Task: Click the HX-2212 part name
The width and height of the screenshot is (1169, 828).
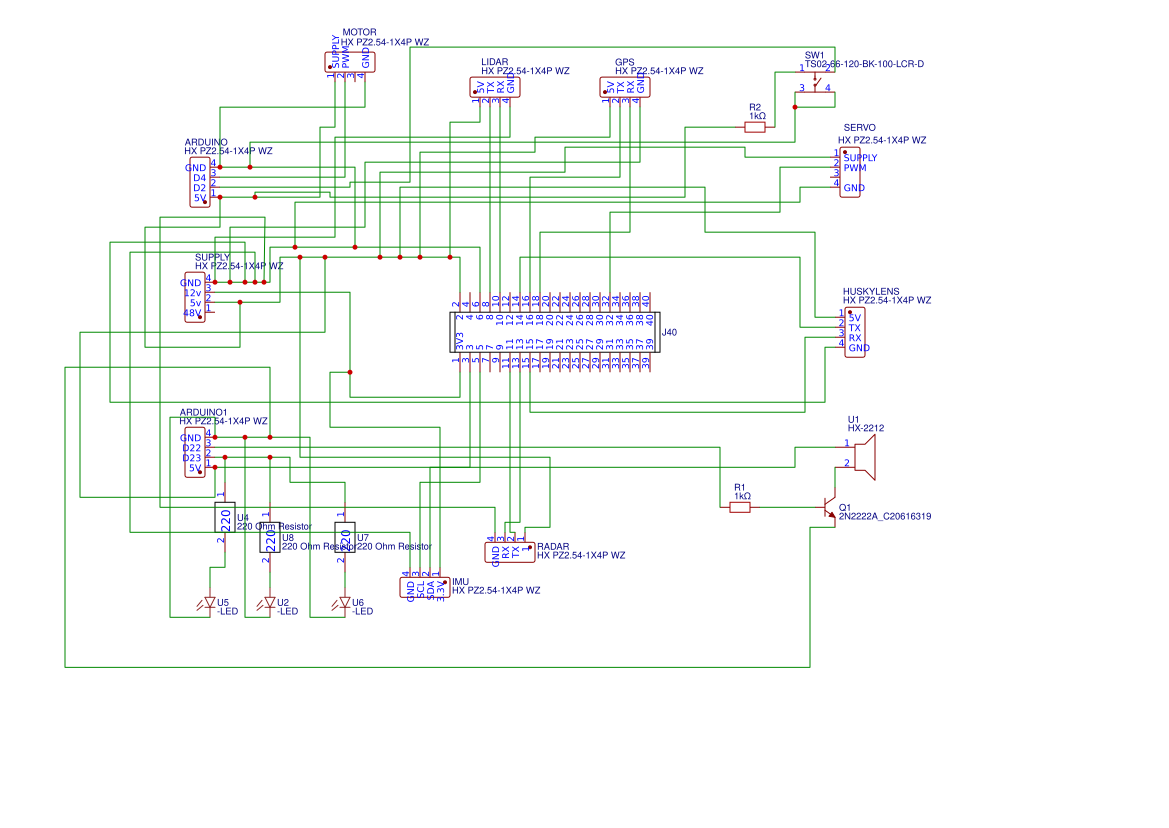Action: click(x=866, y=428)
